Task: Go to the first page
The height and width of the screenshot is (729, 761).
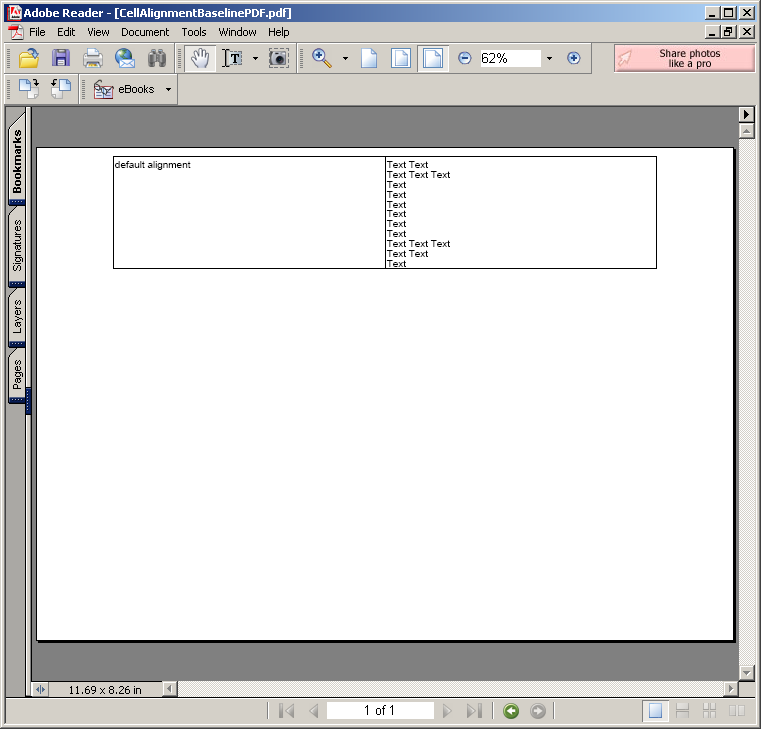Action: click(287, 711)
